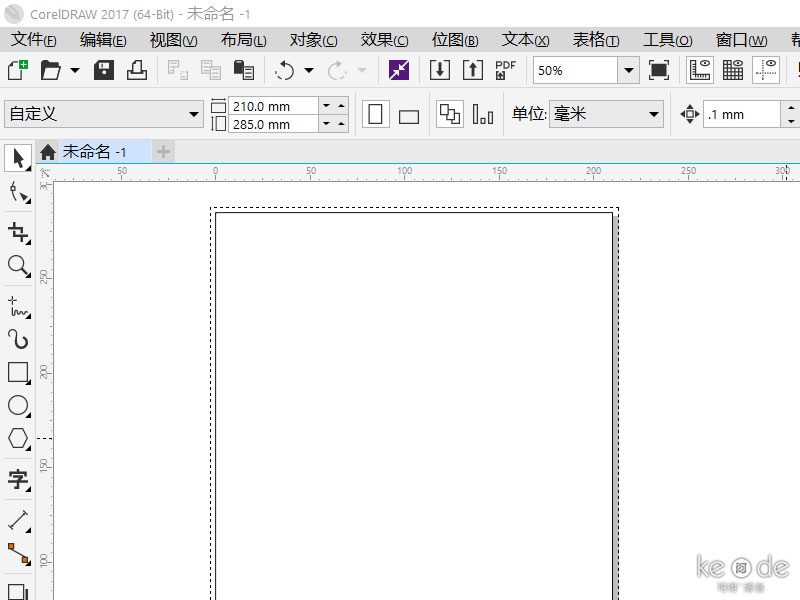Screen dimensions: 800x600
Task: Select the Pick tool arrow
Action: click(x=18, y=158)
